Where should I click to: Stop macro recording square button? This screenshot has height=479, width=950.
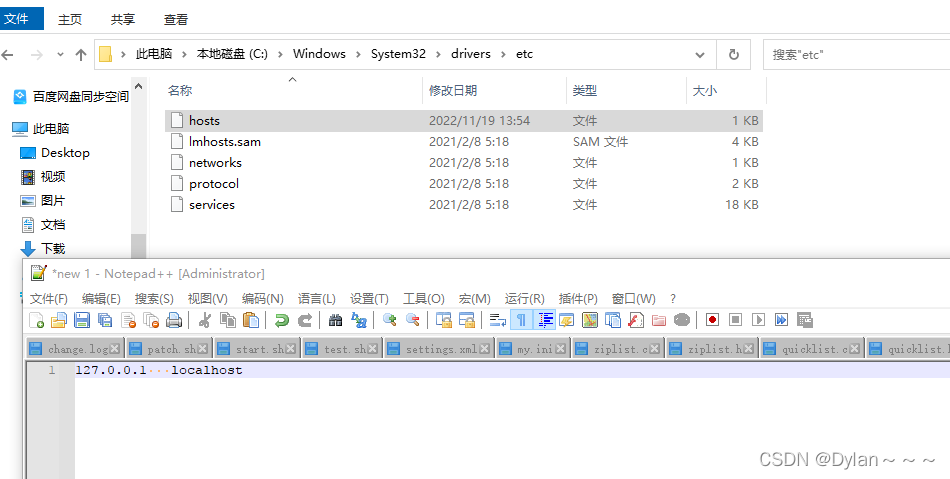(x=736, y=320)
